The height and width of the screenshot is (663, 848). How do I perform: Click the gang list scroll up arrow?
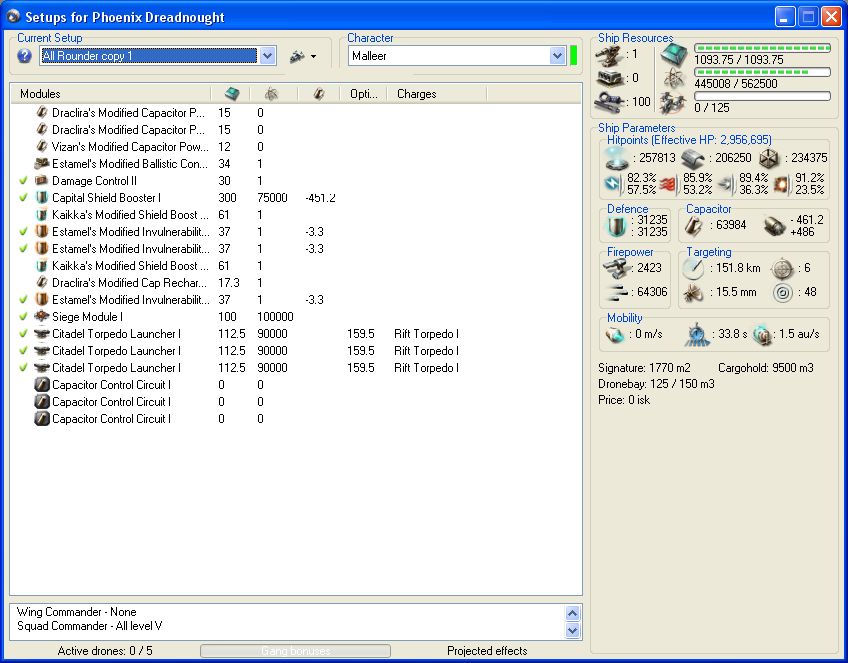573,613
